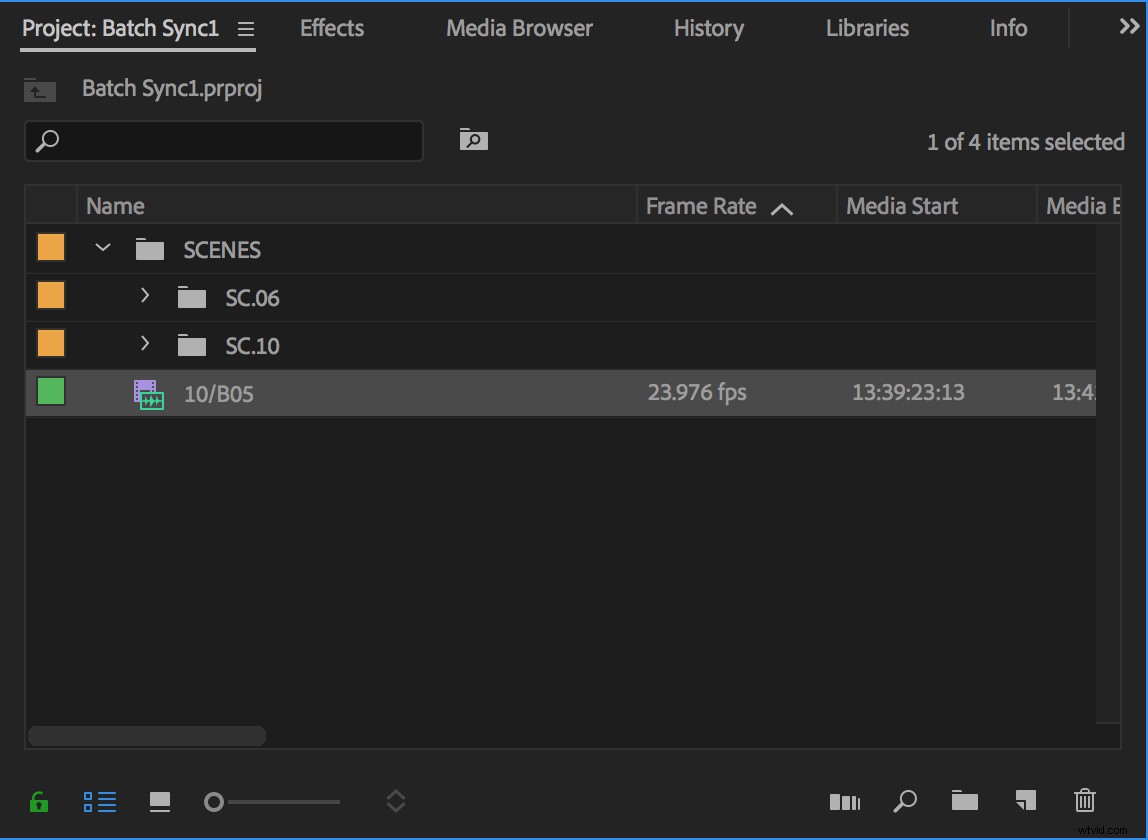1148x840 pixels.
Task: Switch the project panel to Icon View
Action: 160,801
